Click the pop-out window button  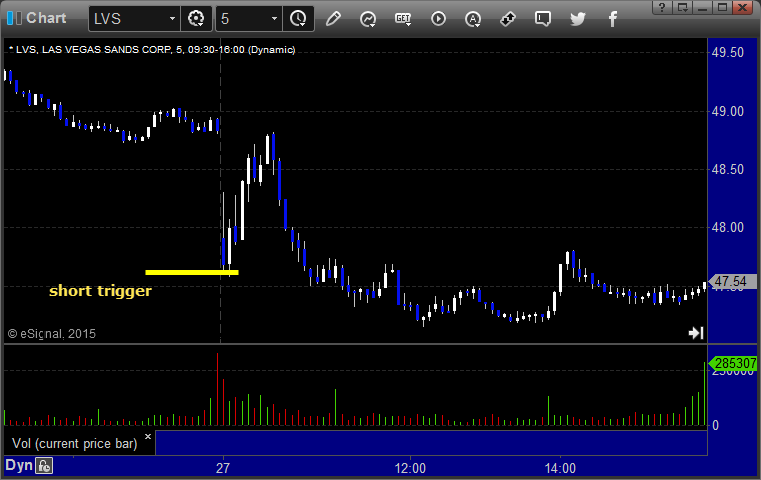click(x=682, y=7)
